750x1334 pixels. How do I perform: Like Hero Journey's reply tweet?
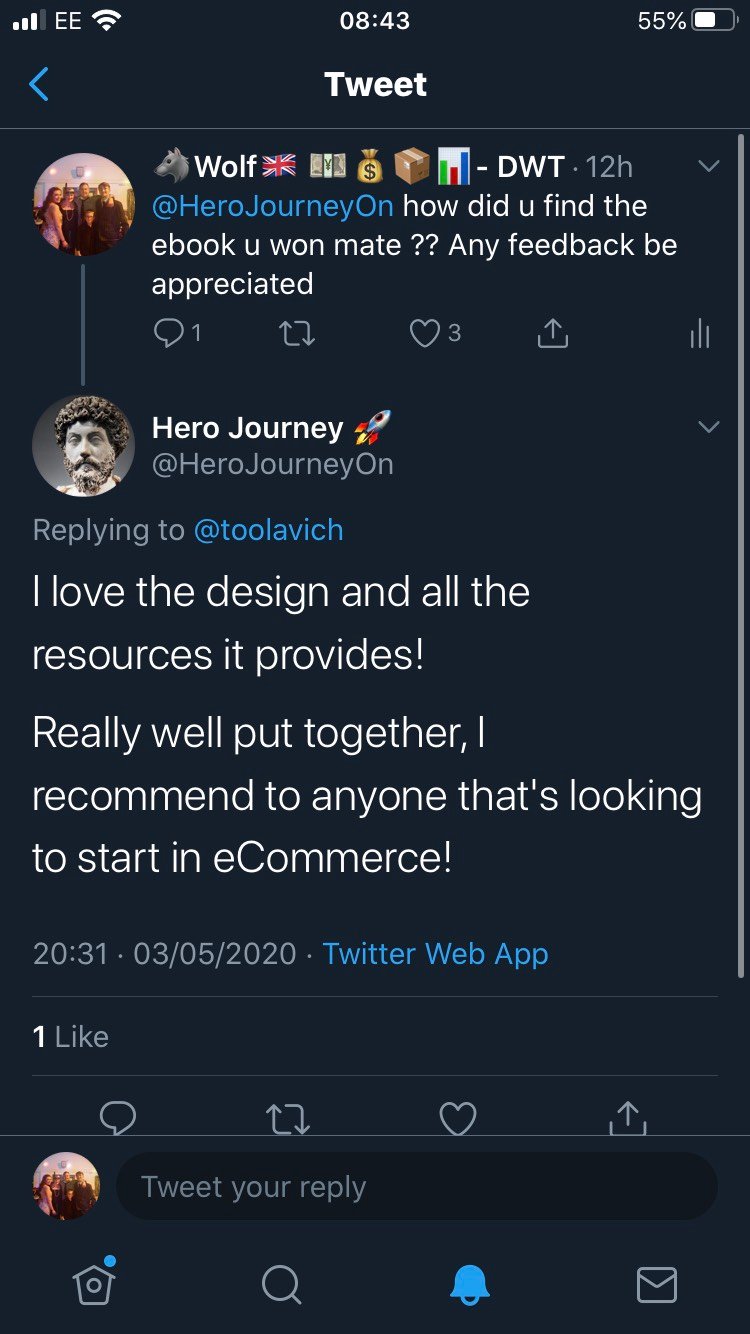(458, 1118)
